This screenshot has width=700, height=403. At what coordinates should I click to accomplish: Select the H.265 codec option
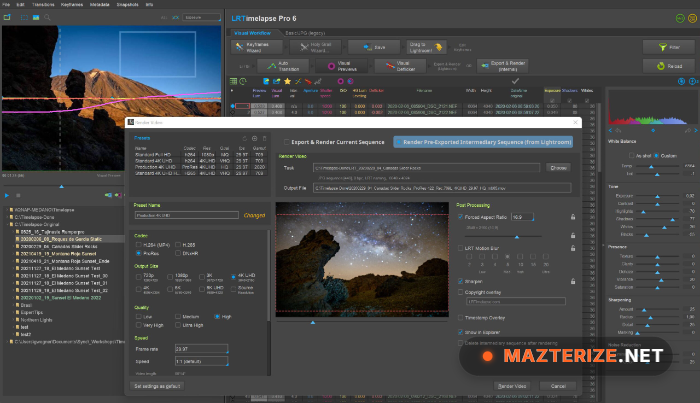(x=178, y=245)
